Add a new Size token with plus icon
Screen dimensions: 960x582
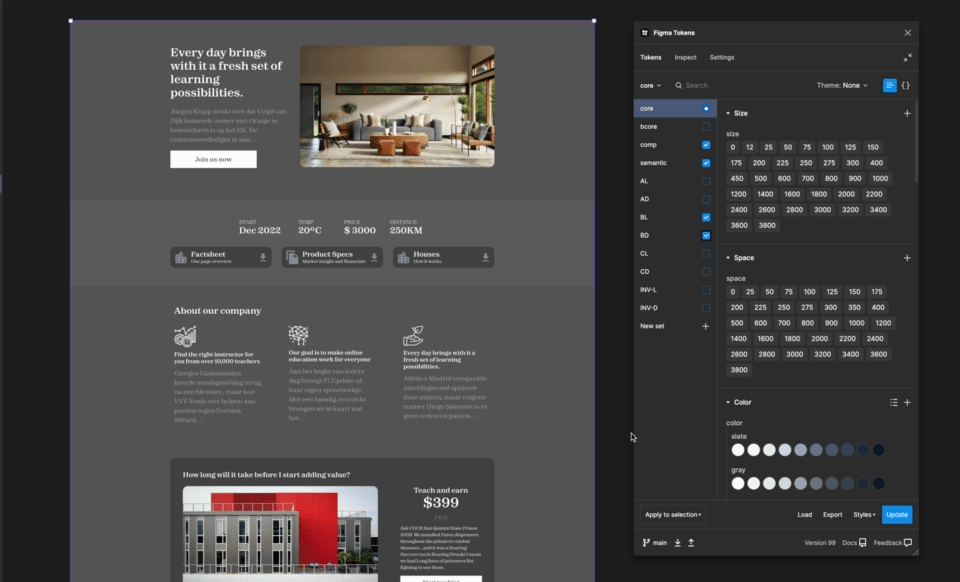[907, 114]
